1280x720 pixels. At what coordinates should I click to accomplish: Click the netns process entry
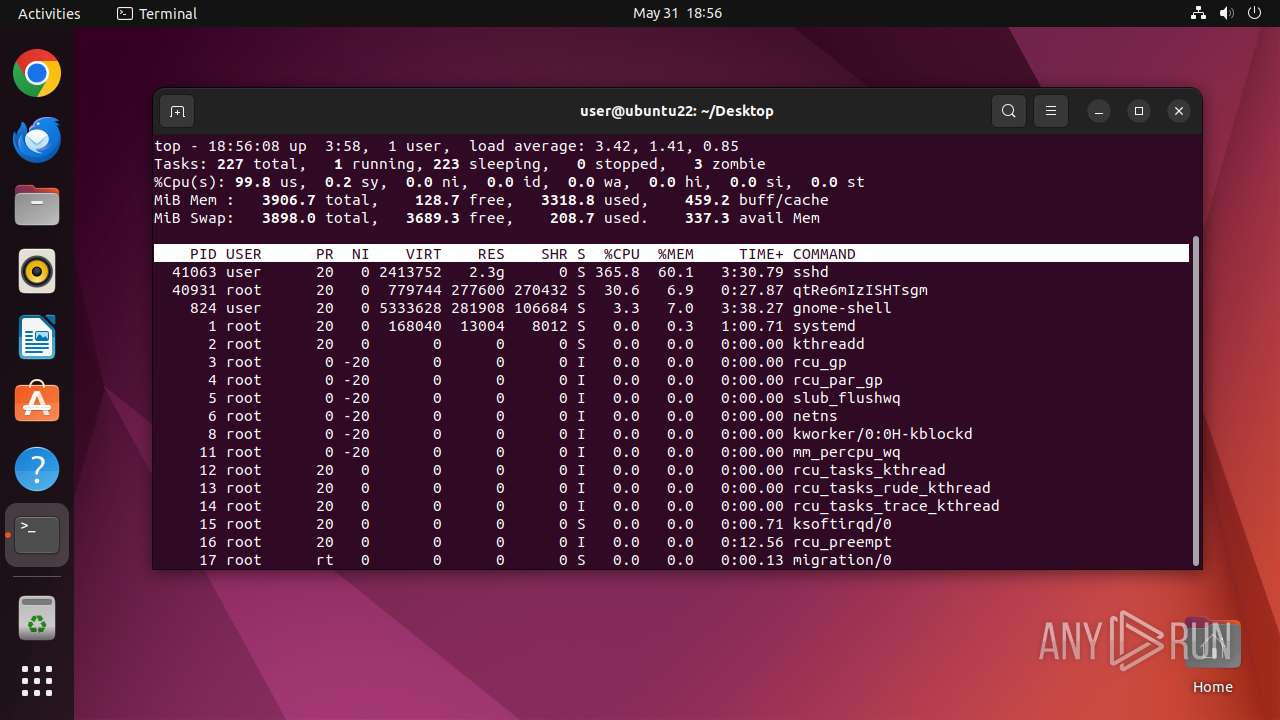pyautogui.click(x=815, y=416)
